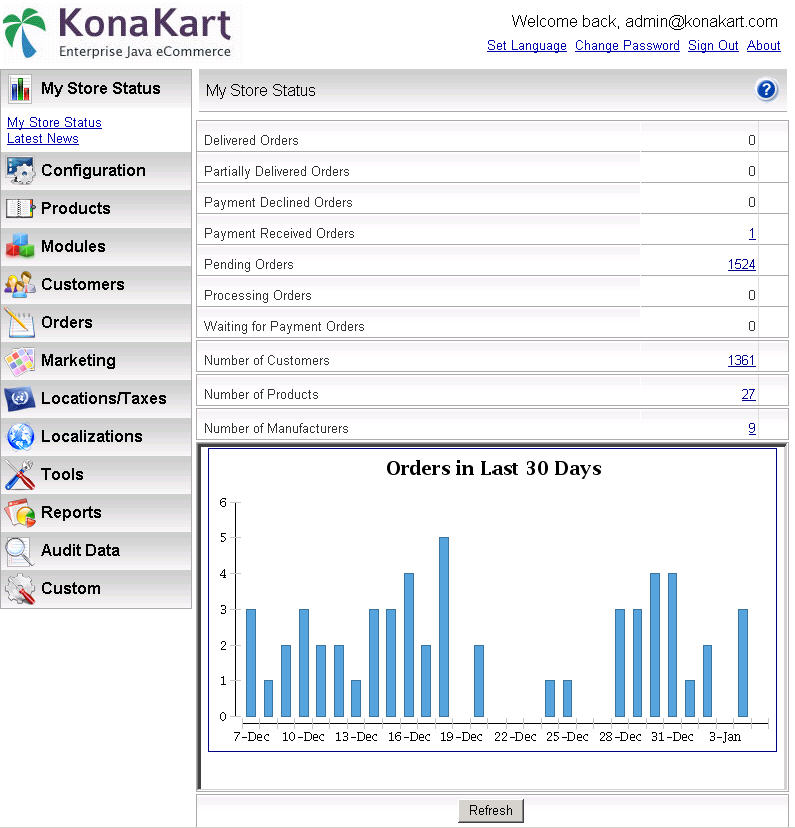Open the Modules menu section
Viewport: 795px width, 828px height.
(96, 247)
